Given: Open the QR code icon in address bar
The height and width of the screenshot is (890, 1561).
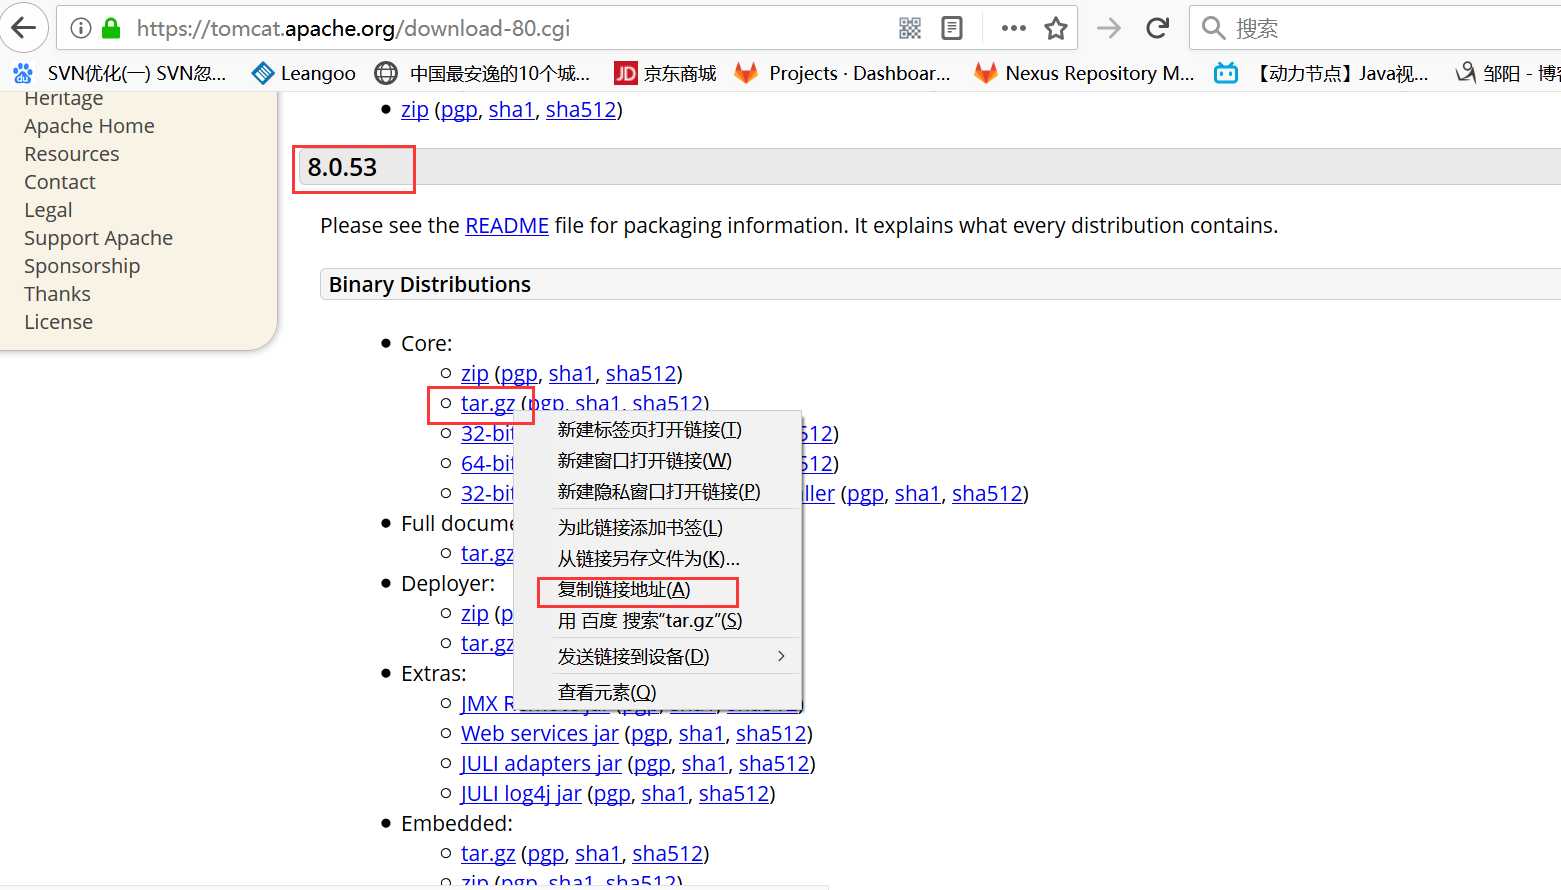Looking at the screenshot, I should click(910, 28).
